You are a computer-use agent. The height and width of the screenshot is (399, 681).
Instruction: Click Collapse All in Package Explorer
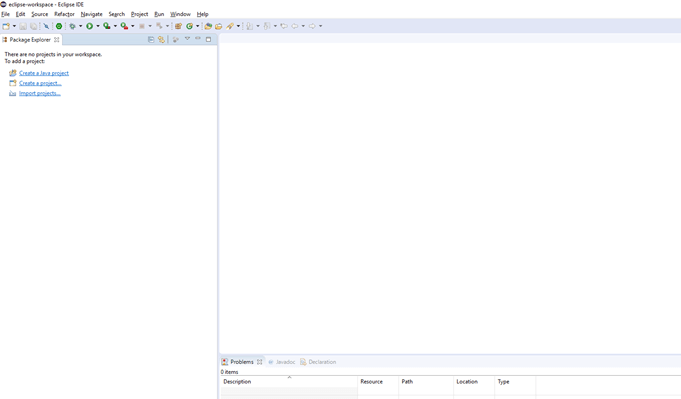click(x=151, y=40)
